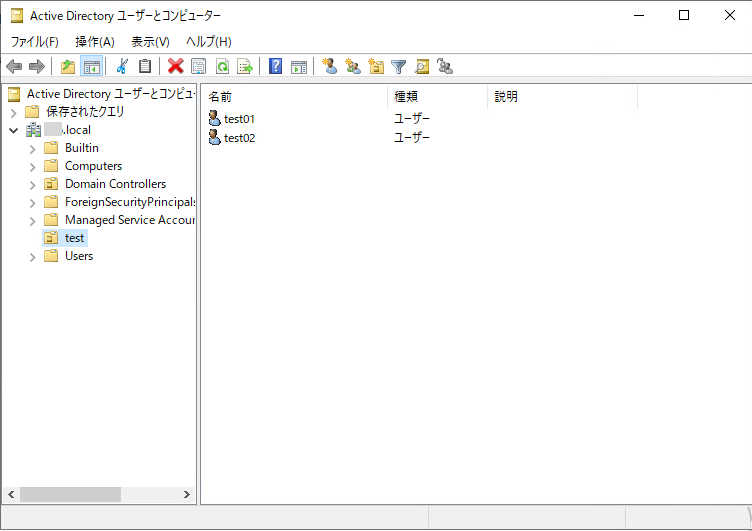Image resolution: width=752 pixels, height=531 pixels.
Task: Click the window title bar app icon
Action: coord(17,16)
